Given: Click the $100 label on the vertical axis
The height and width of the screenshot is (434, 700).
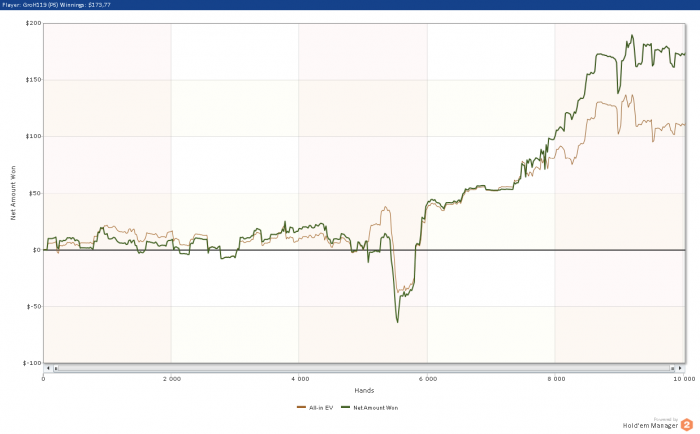Looking at the screenshot, I should (33, 137).
